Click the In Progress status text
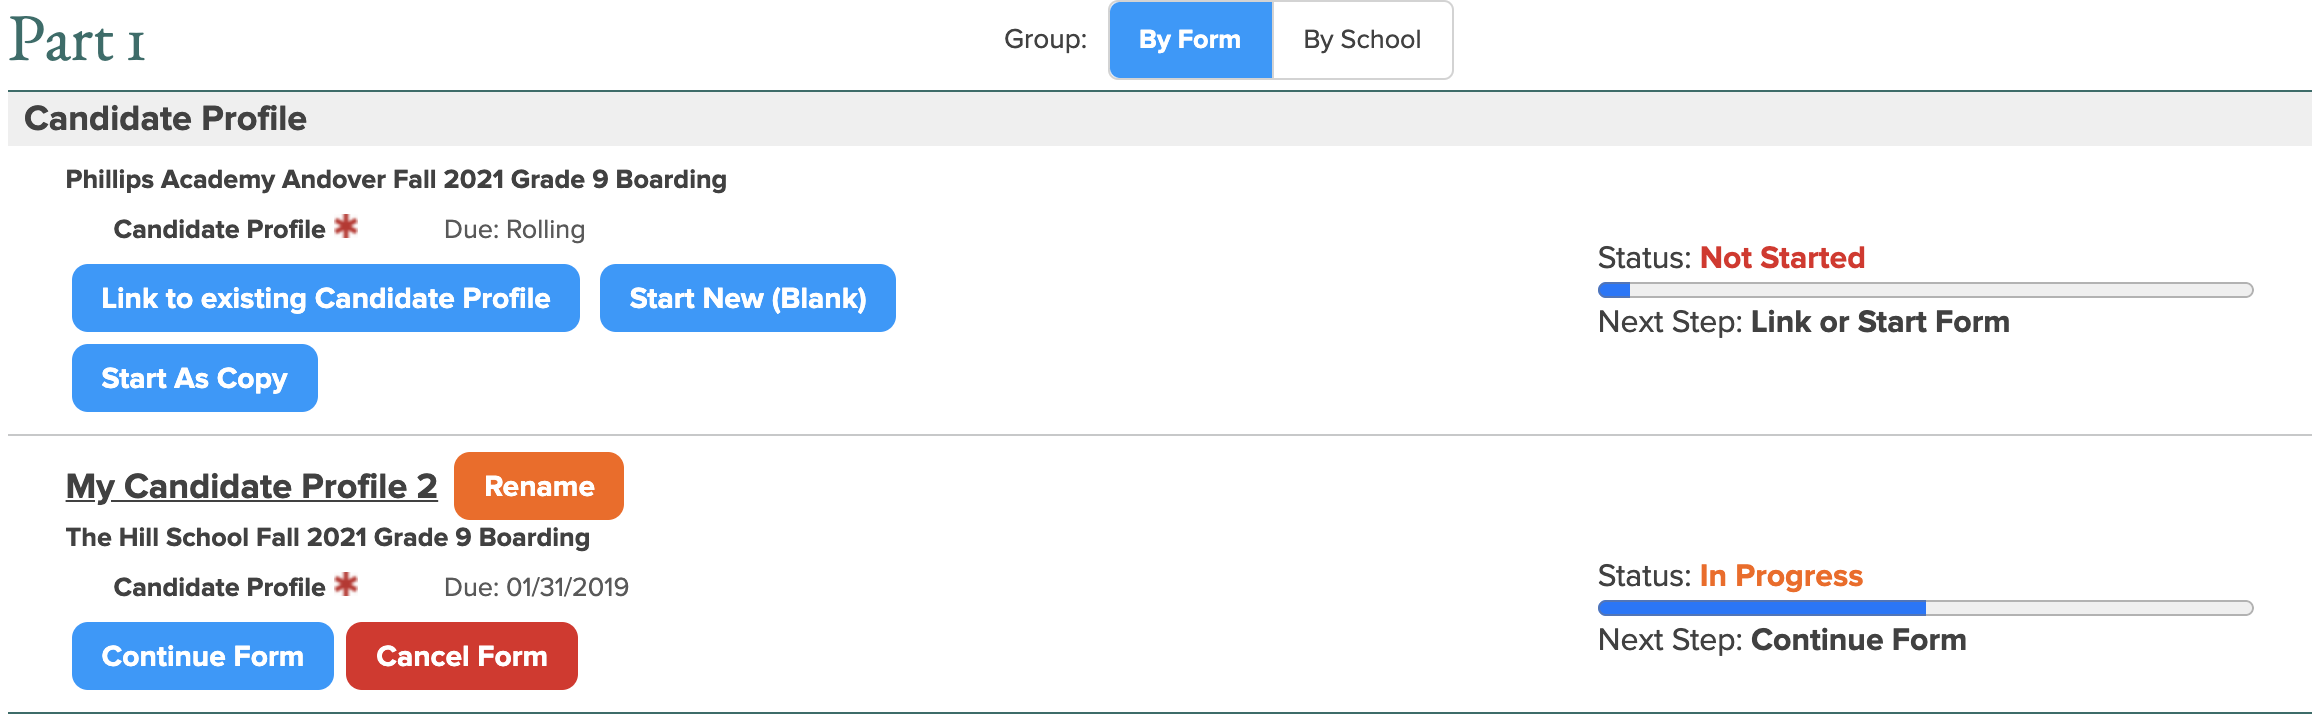Image resolution: width=2318 pixels, height=726 pixels. tap(1780, 576)
